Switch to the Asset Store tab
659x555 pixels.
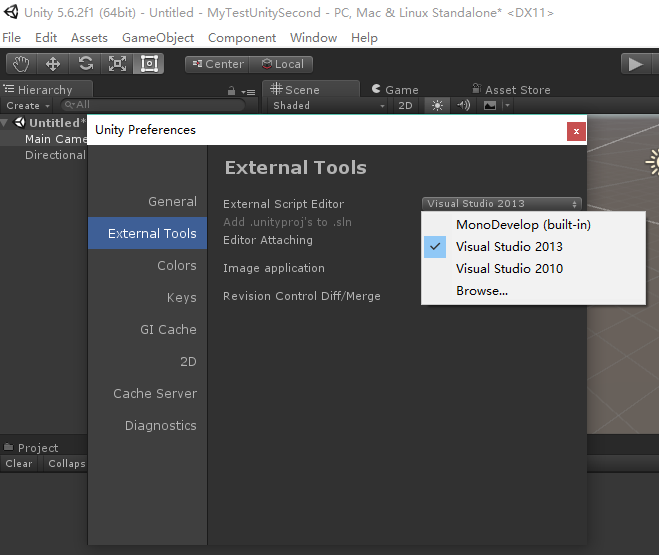(x=511, y=90)
